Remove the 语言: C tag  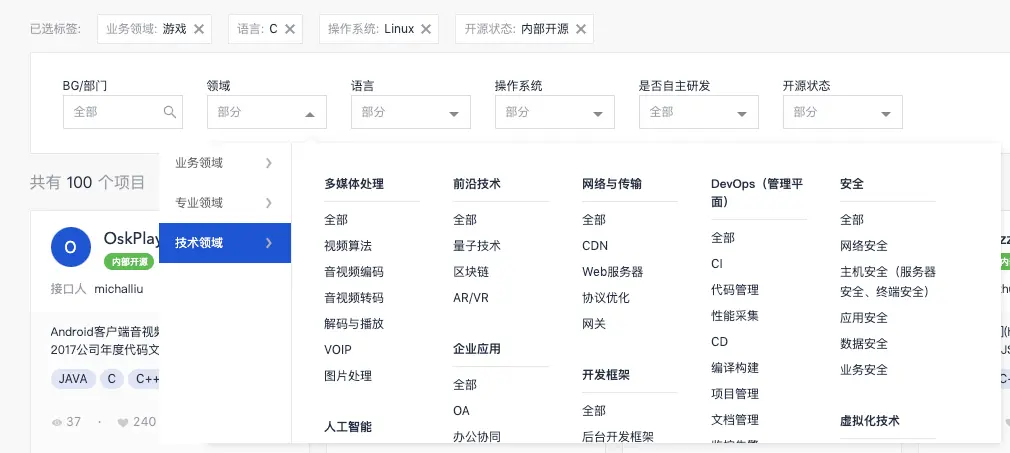290,29
